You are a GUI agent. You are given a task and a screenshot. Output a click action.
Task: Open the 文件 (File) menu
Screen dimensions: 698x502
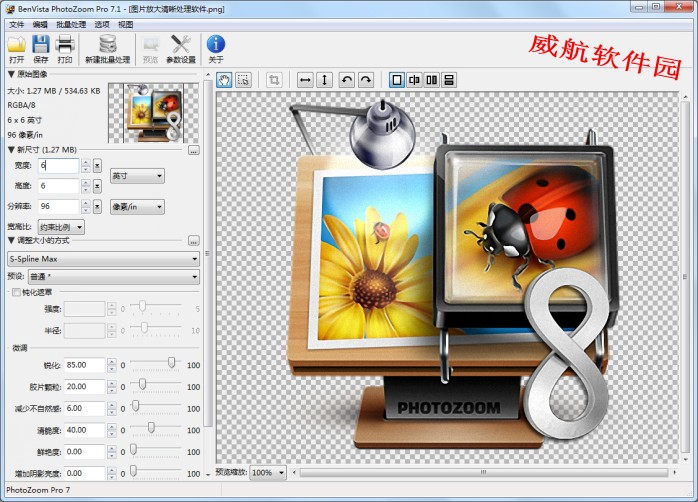16,24
